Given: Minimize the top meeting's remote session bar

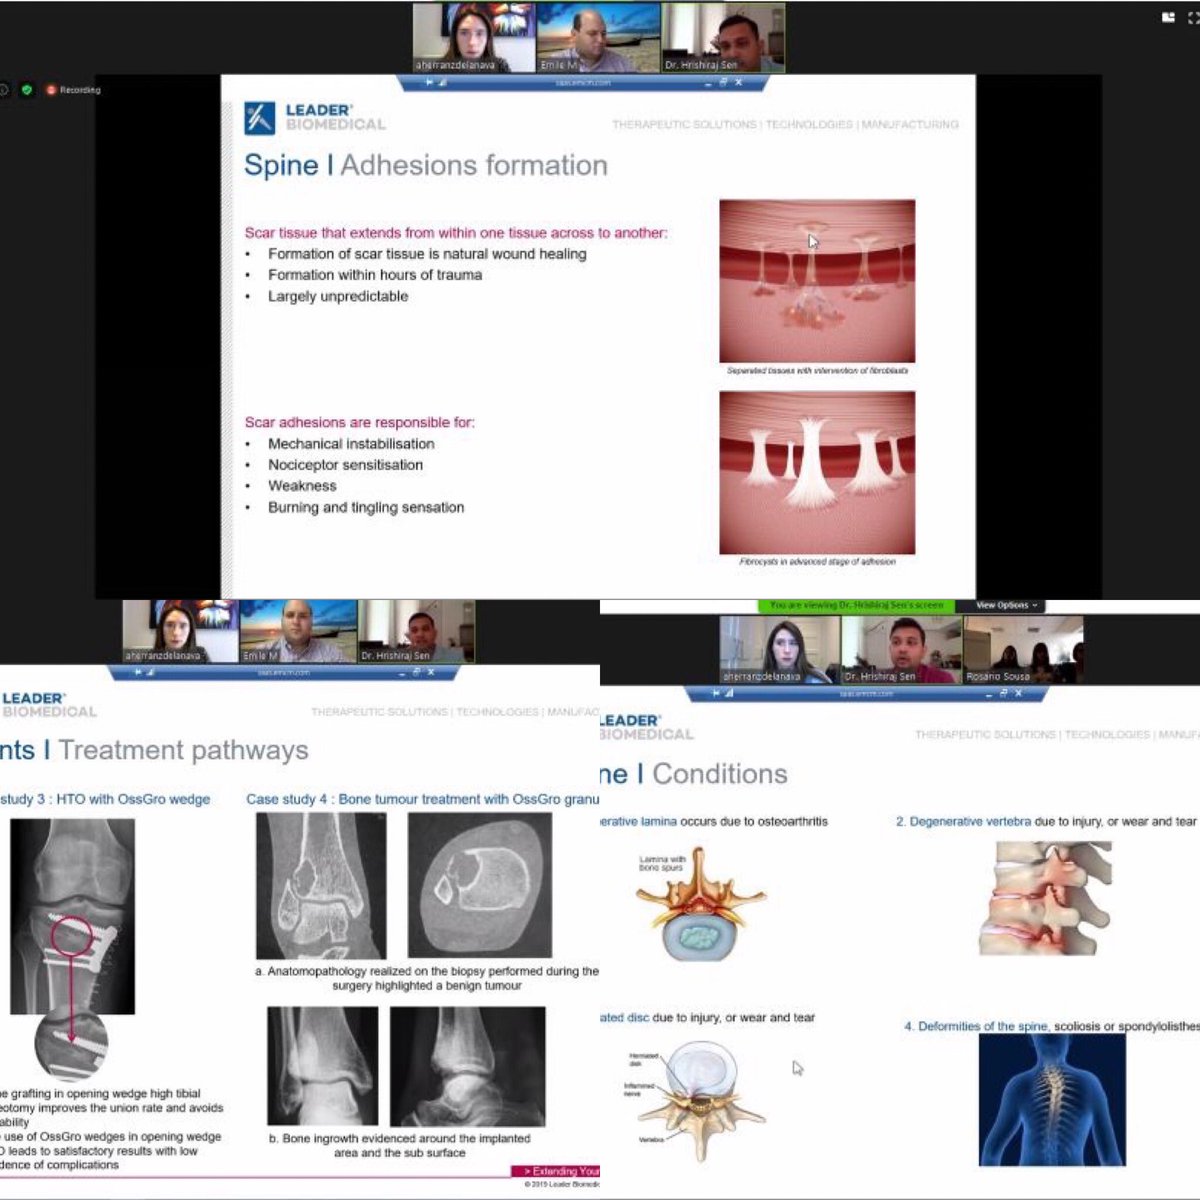Looking at the screenshot, I should (709, 83).
